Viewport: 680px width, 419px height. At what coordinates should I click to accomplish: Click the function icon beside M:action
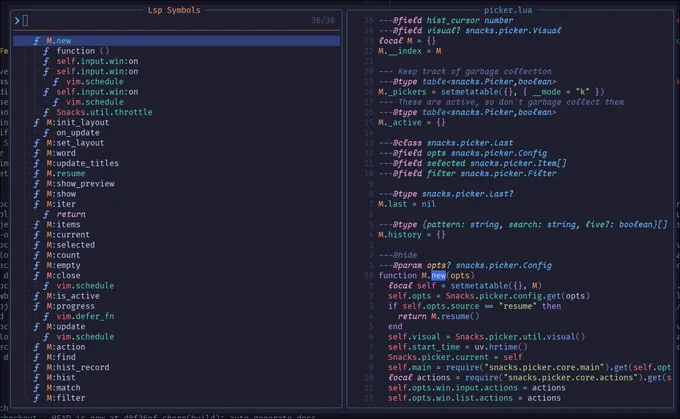pyautogui.click(x=37, y=347)
